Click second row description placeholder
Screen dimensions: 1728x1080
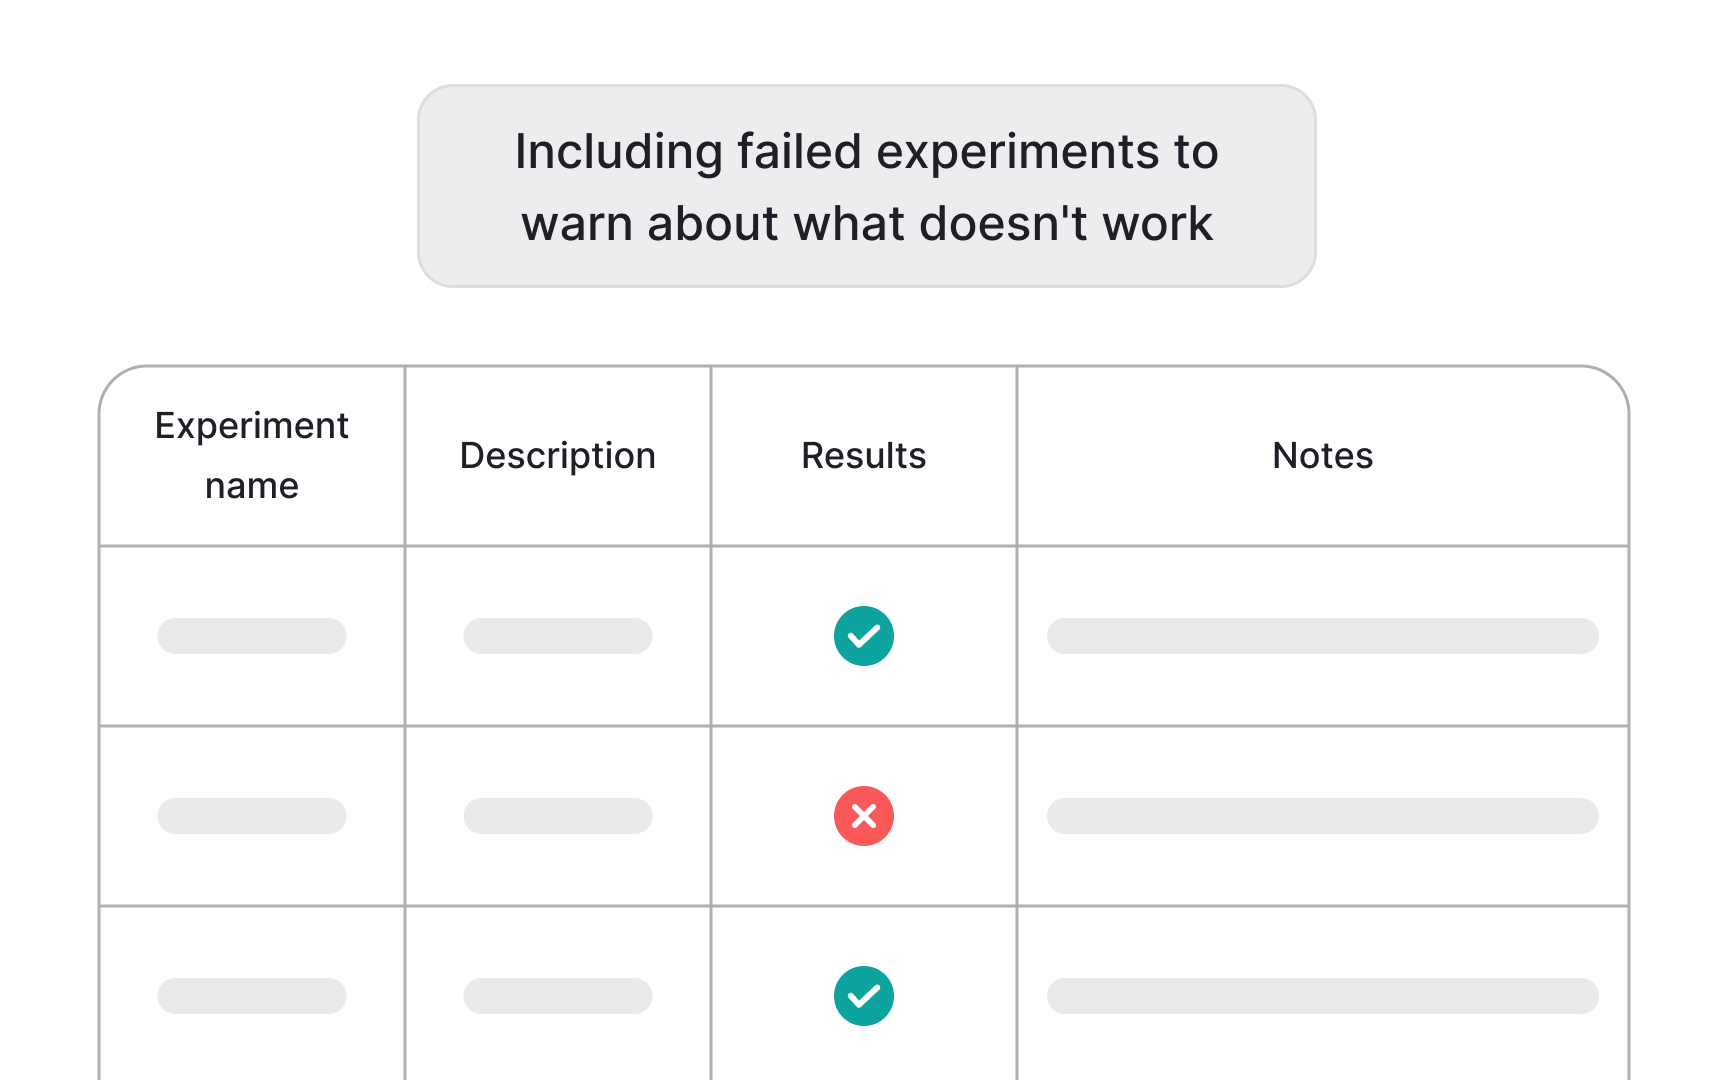tap(558, 816)
